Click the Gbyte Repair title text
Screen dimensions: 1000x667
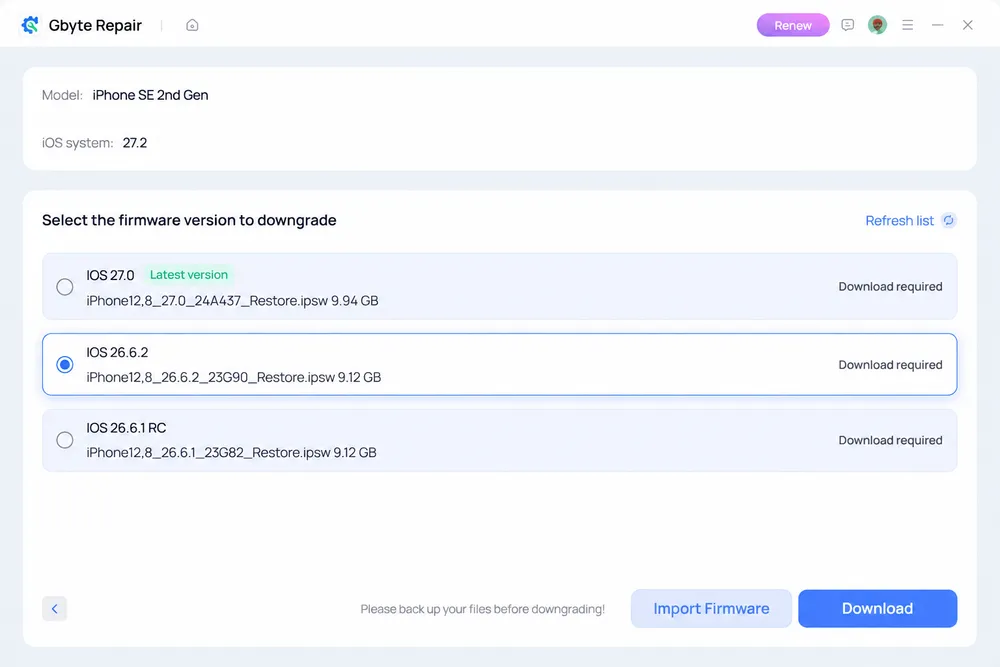[95, 26]
